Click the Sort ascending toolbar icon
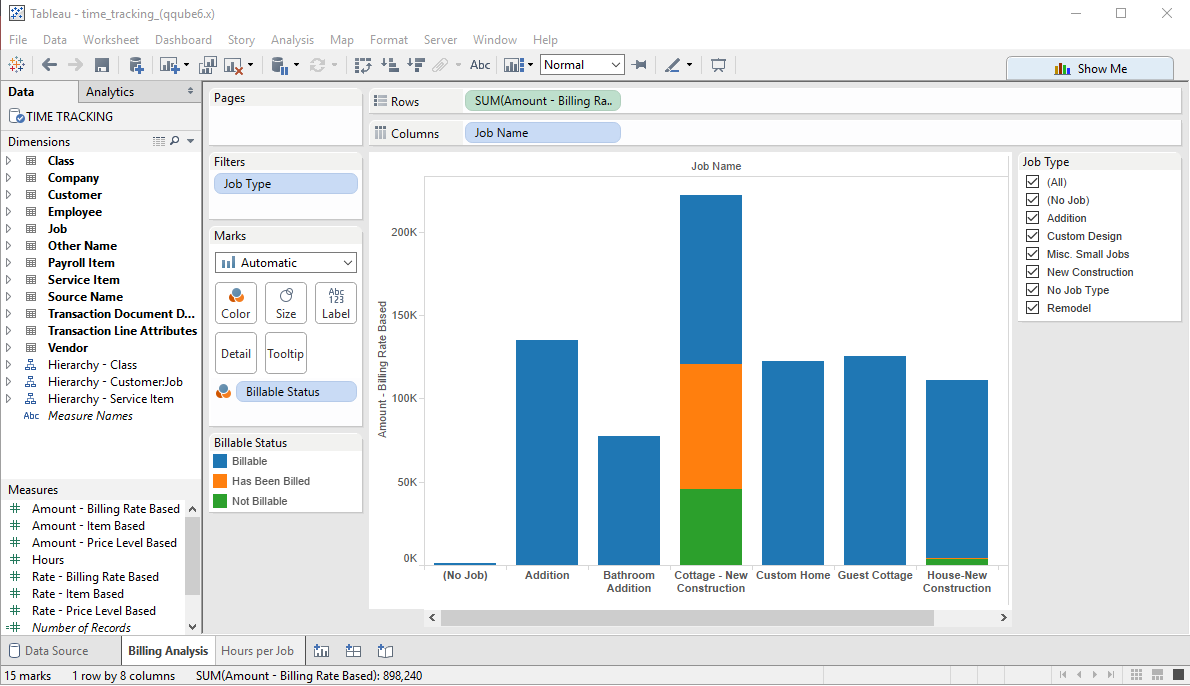 [390, 65]
